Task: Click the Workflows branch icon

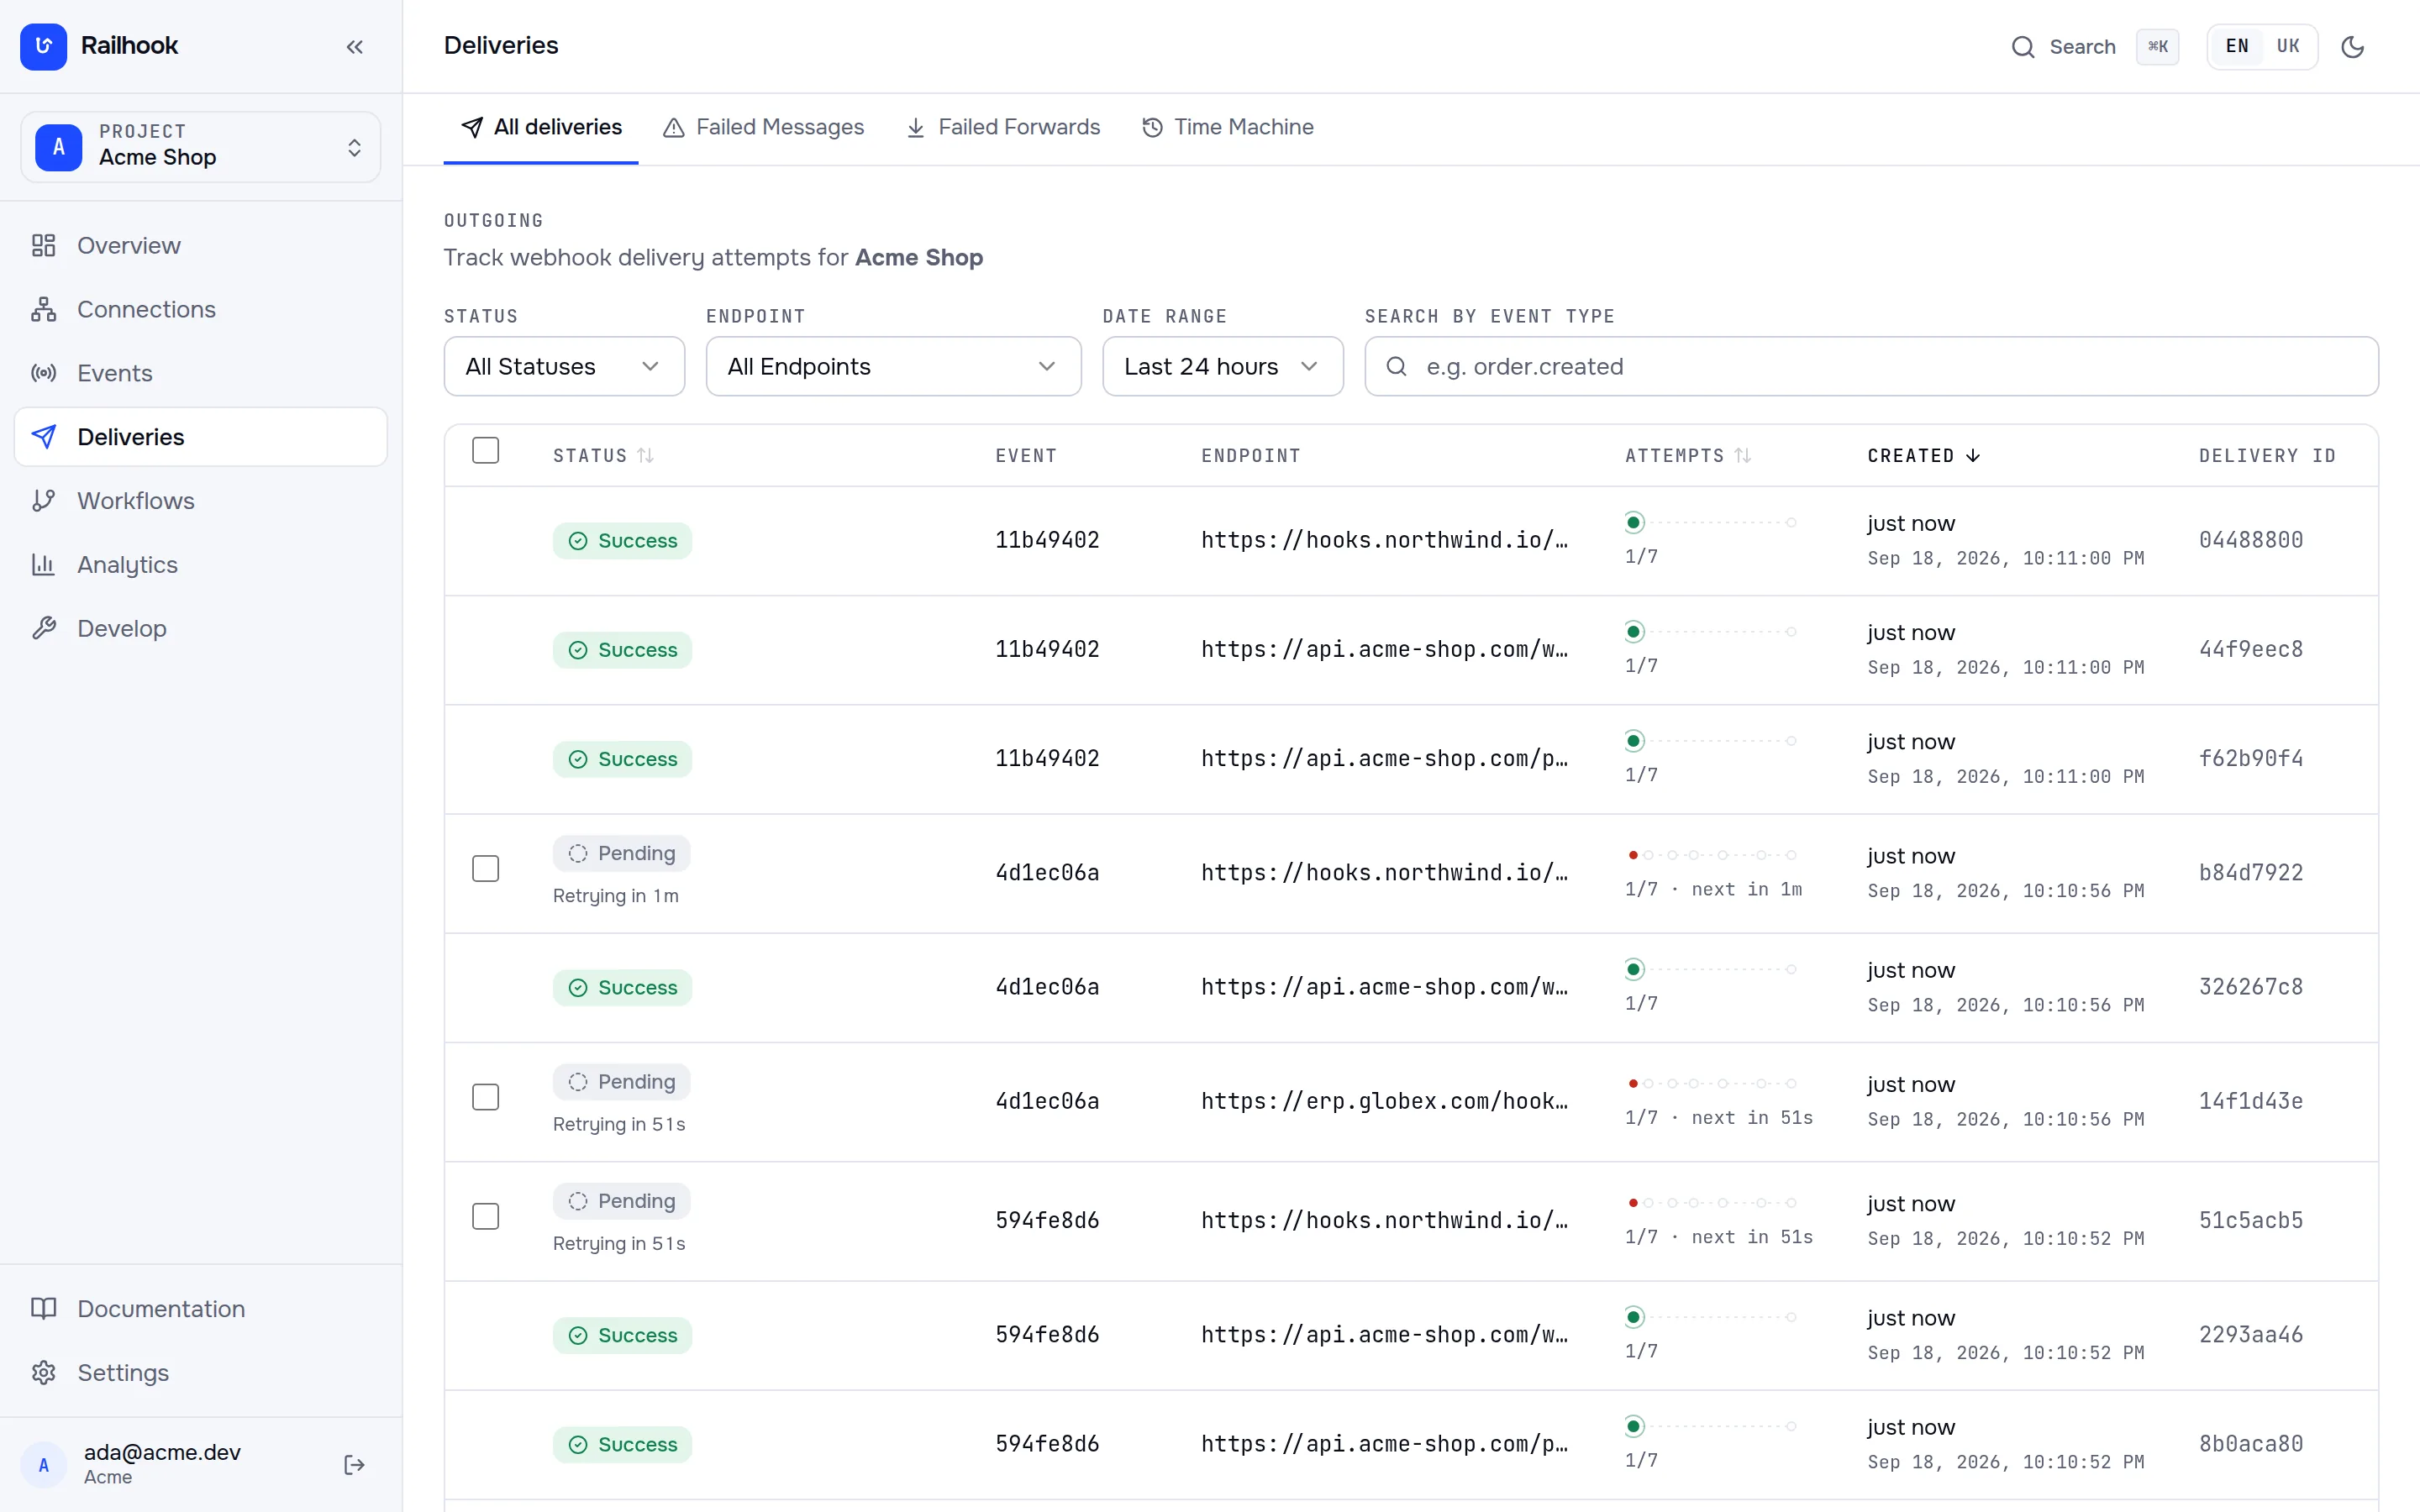Action: click(43, 500)
